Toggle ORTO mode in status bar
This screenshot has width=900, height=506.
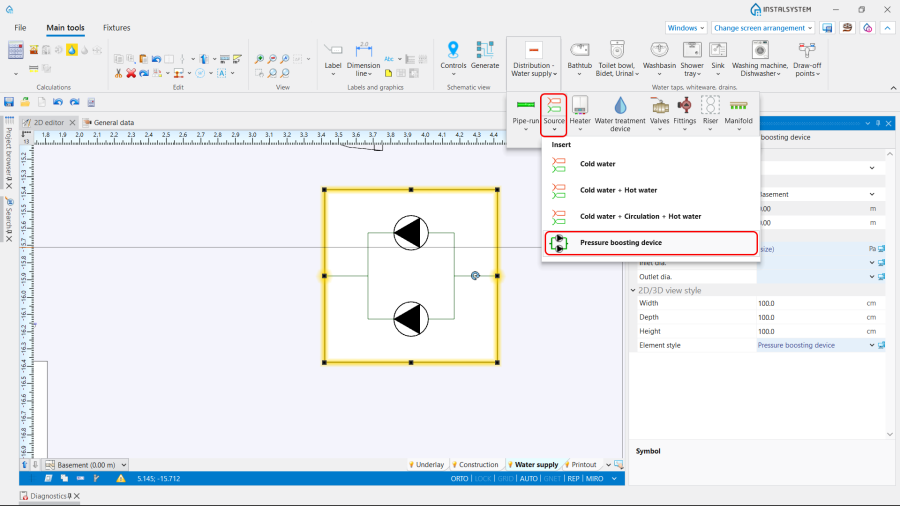[460, 479]
